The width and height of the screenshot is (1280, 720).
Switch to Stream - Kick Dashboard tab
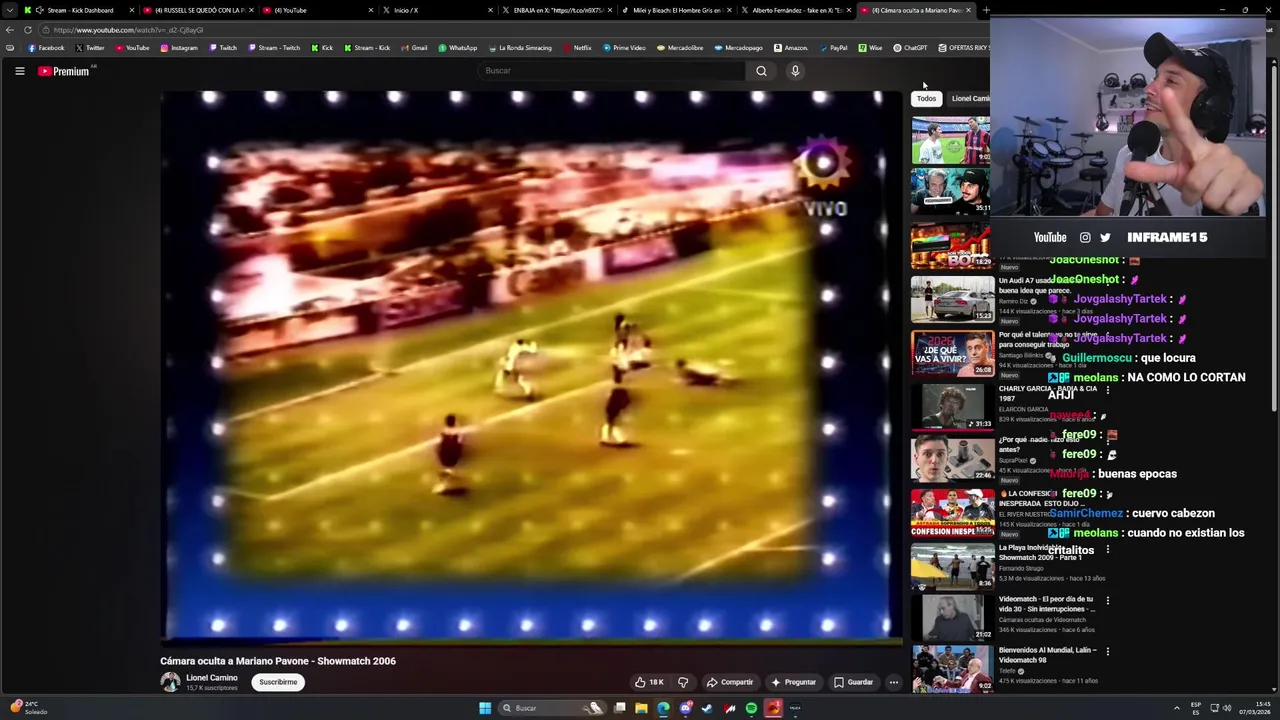point(80,10)
